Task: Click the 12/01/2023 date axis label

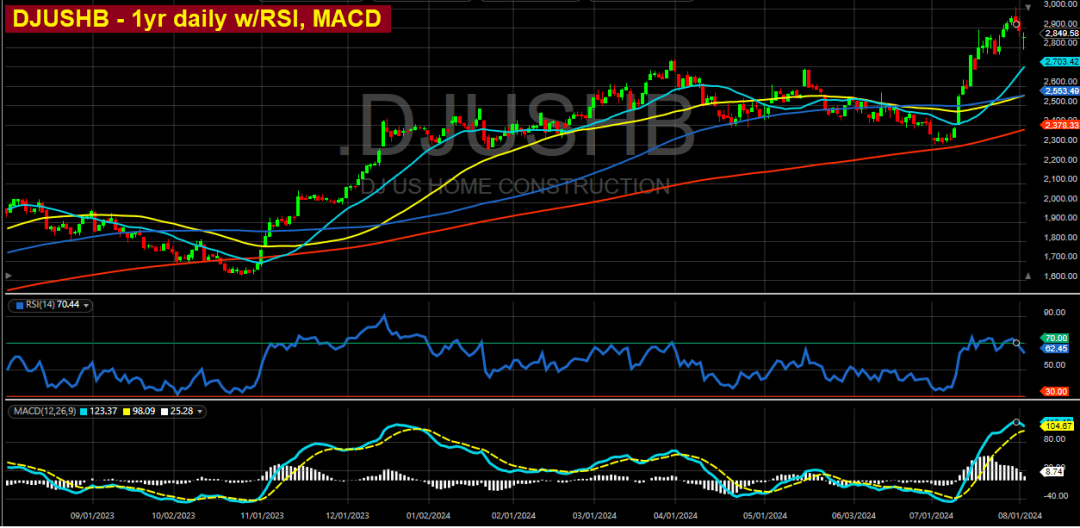Action: (x=348, y=515)
